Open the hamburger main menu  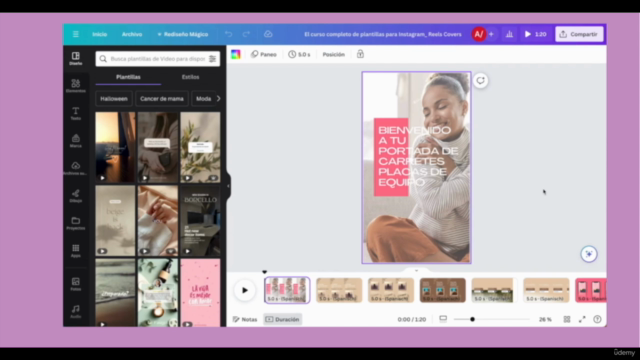[x=76, y=34]
